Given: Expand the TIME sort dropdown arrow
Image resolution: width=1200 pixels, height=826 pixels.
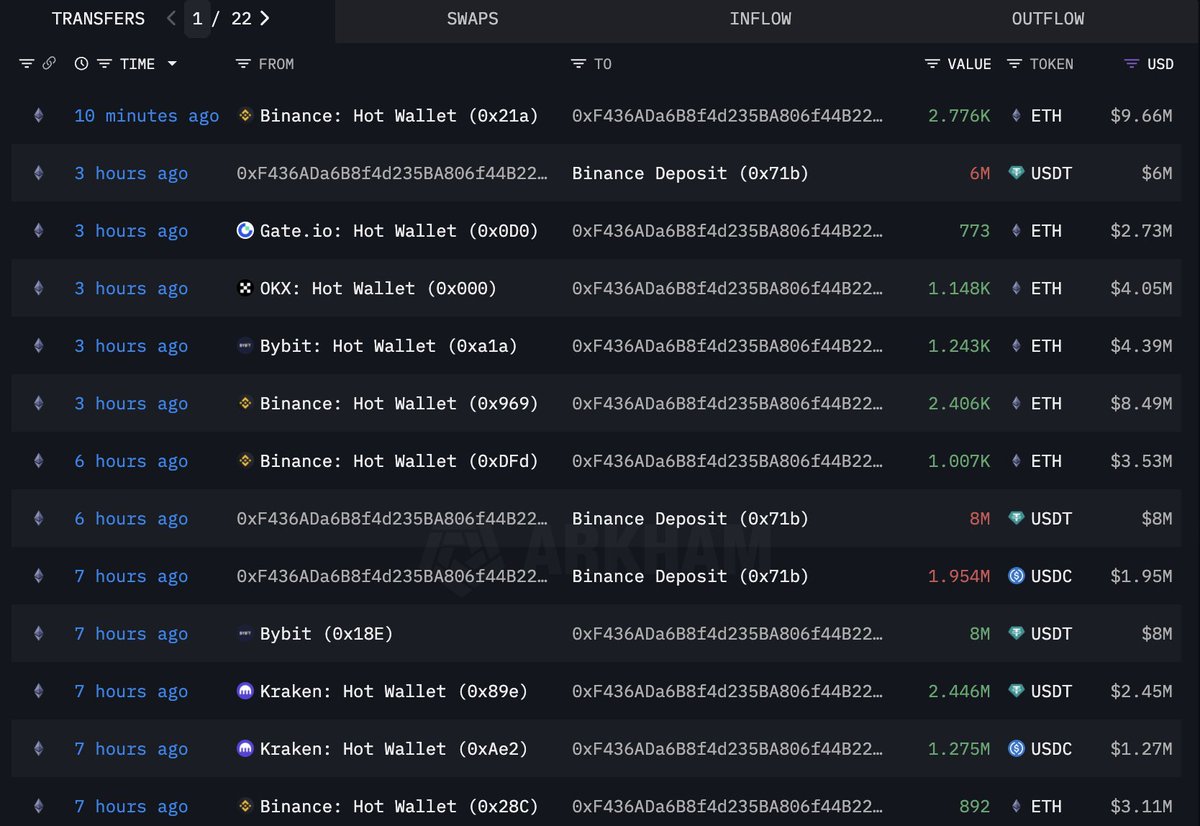Looking at the screenshot, I should (x=172, y=64).
